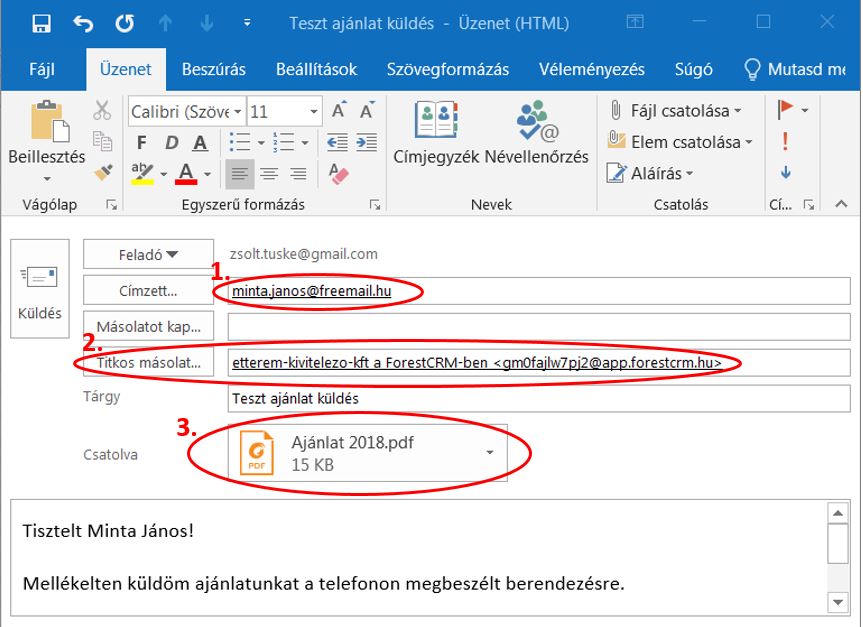Click the Névellenőrzés check names icon

pos(537,133)
